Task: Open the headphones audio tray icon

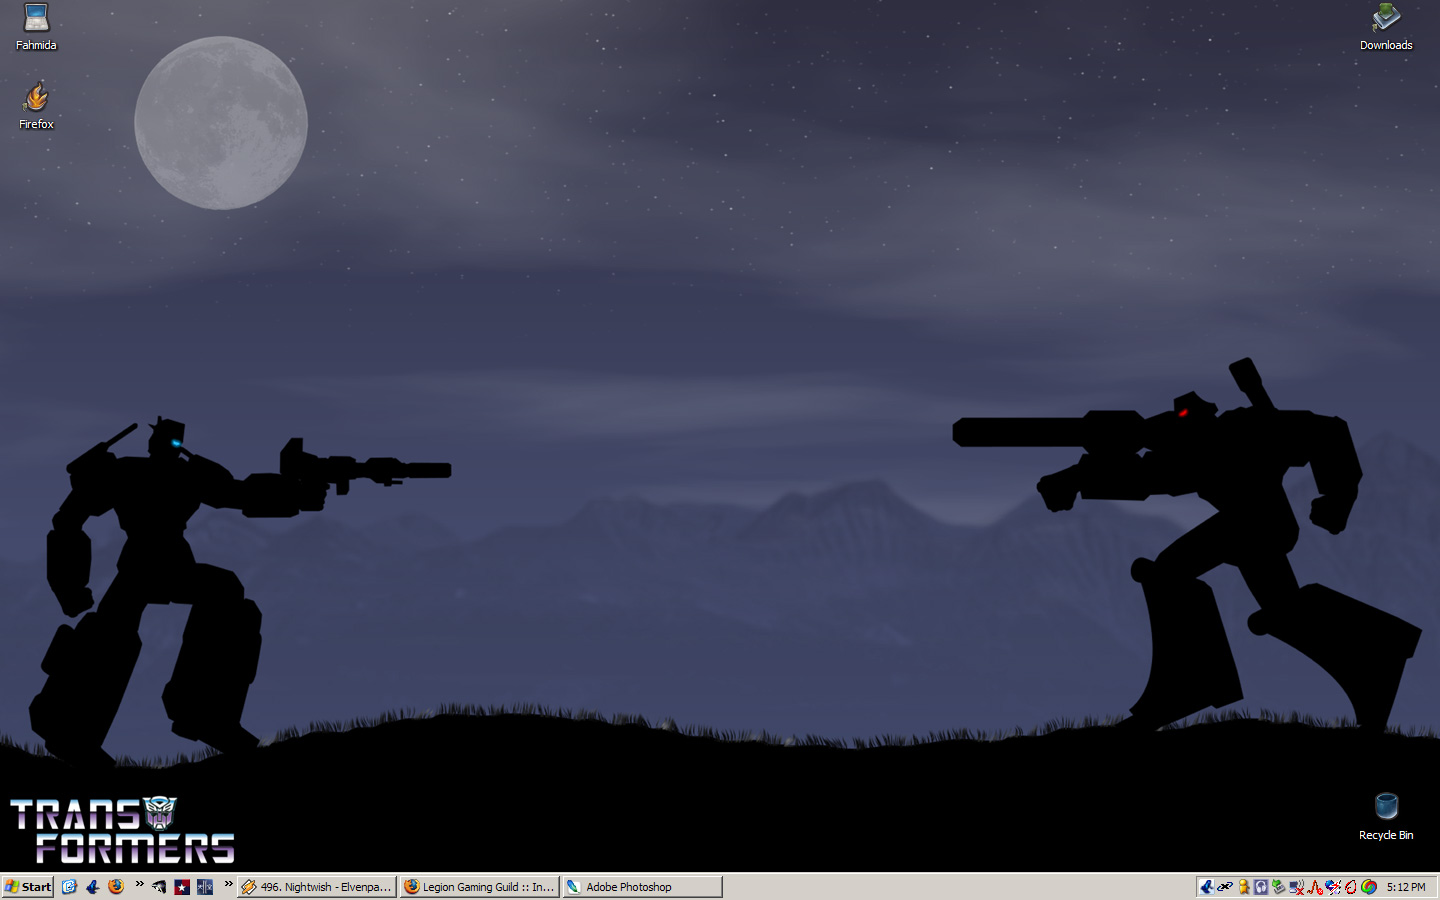Action: 1261,887
